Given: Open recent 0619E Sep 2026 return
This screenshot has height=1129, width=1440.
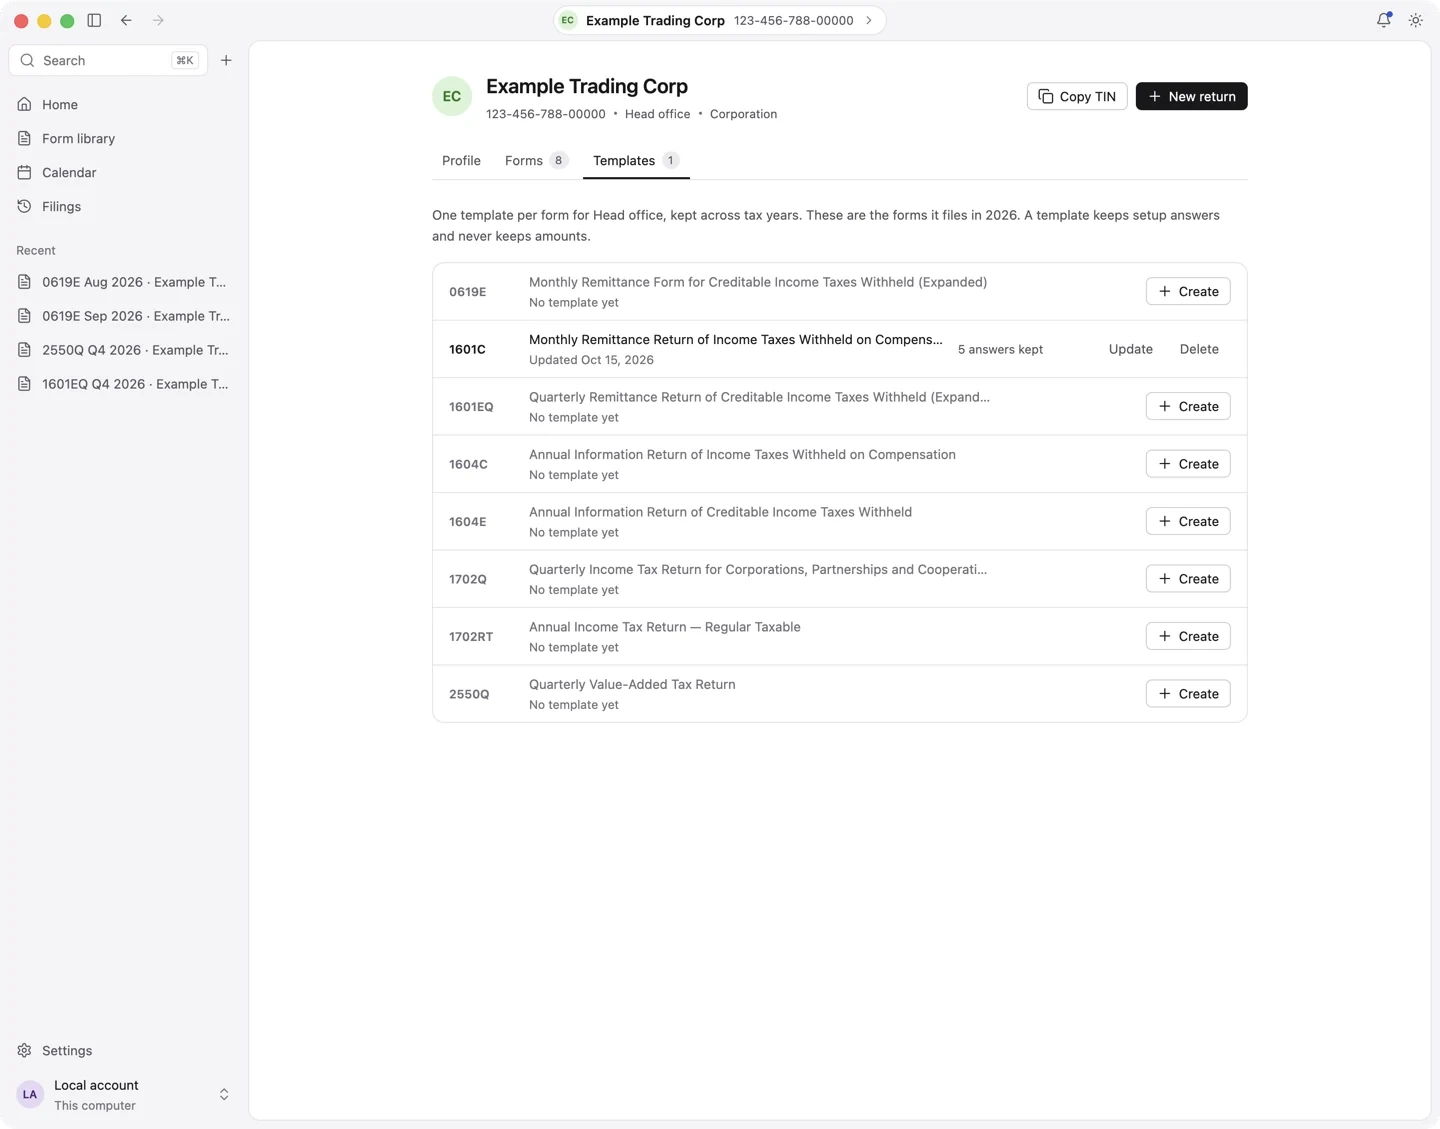Looking at the screenshot, I should pos(124,316).
